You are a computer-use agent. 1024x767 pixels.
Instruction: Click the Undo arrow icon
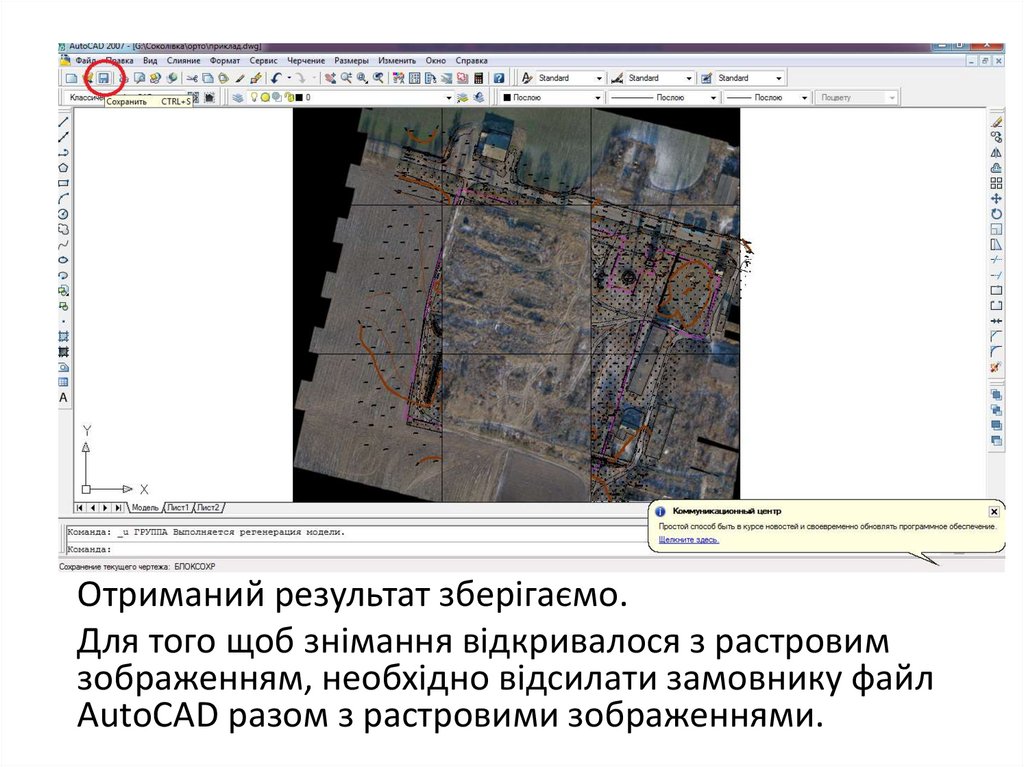(x=276, y=78)
